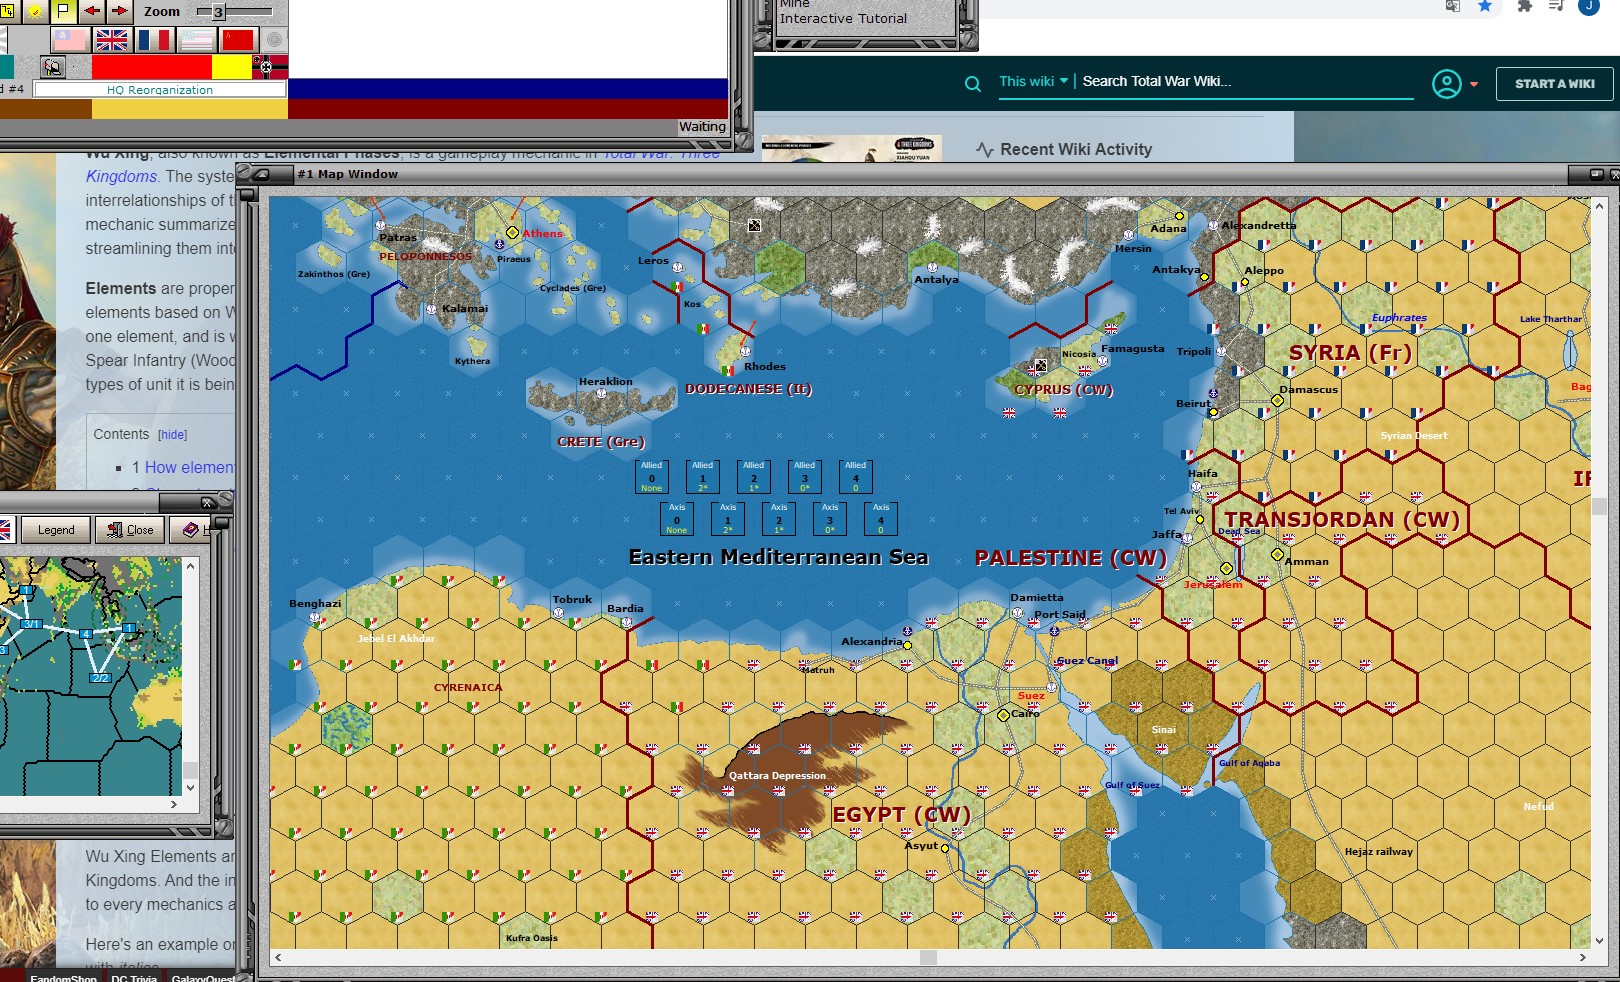Select the United States flag button
This screenshot has width=1620, height=982.
[196, 40]
